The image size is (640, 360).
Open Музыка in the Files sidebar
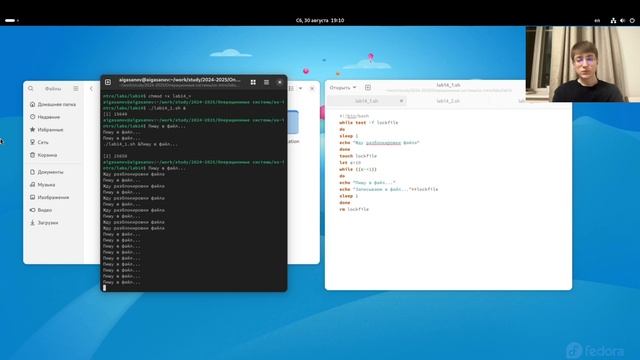coord(53,185)
